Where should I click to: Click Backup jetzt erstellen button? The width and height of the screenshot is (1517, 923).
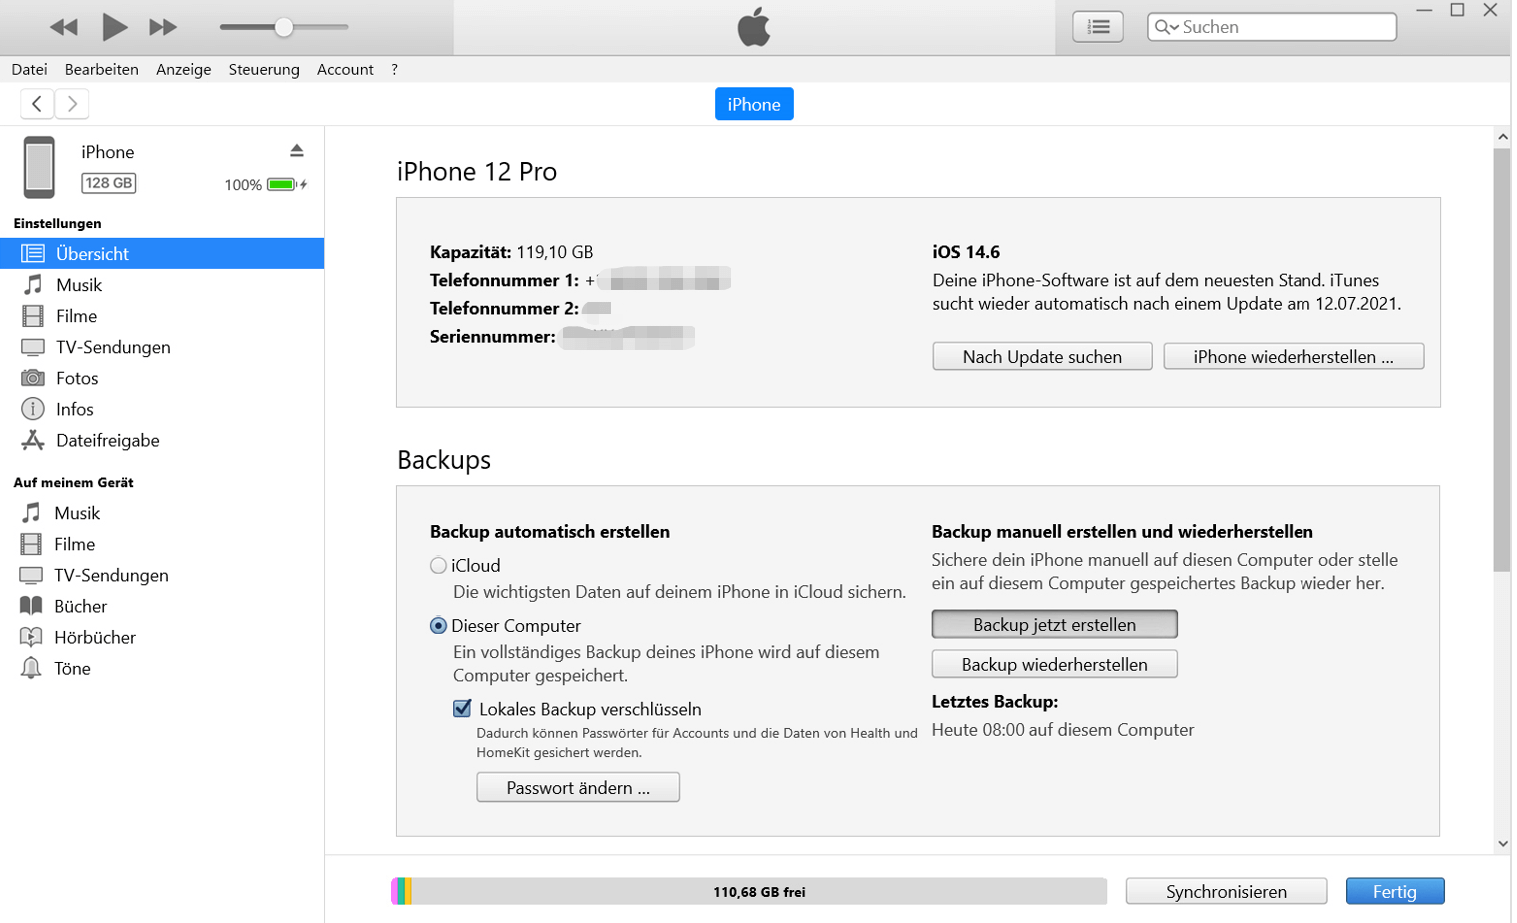pyautogui.click(x=1054, y=625)
